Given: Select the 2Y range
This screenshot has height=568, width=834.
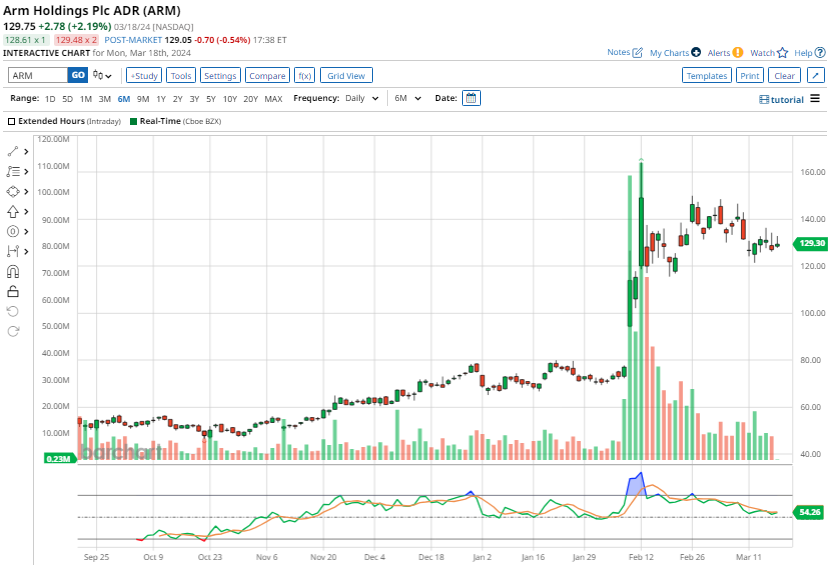Looking at the screenshot, I should (178, 99).
